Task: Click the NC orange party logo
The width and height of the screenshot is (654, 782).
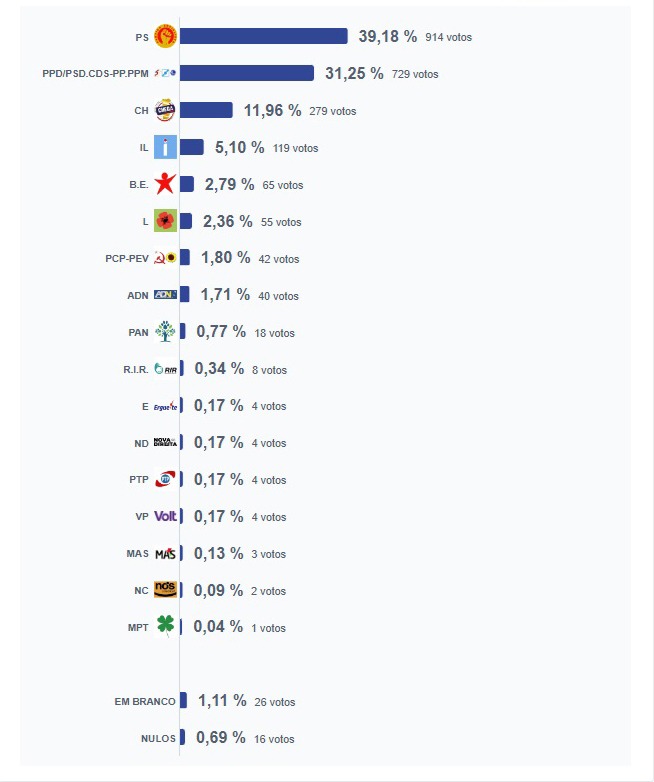Action: coord(165,590)
